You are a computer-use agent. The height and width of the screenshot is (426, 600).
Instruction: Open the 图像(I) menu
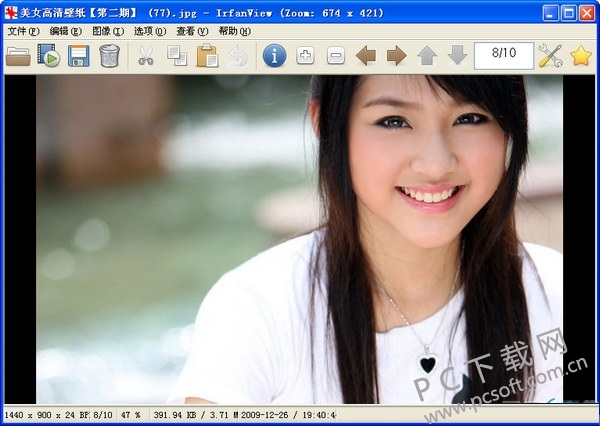[x=108, y=31]
